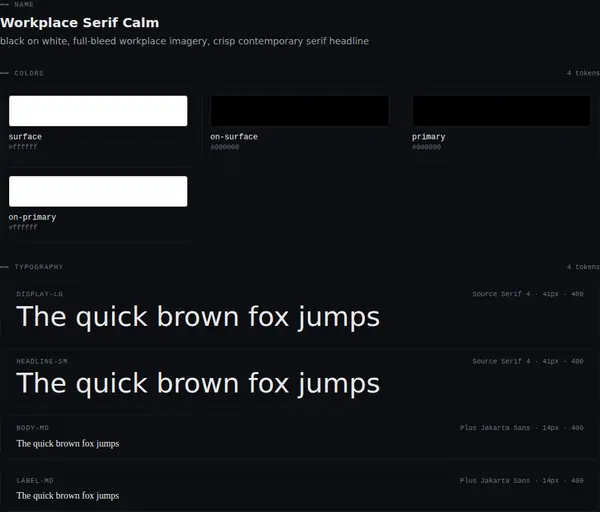
Task: Click the black on-surface color swatch
Action: [x=300, y=111]
